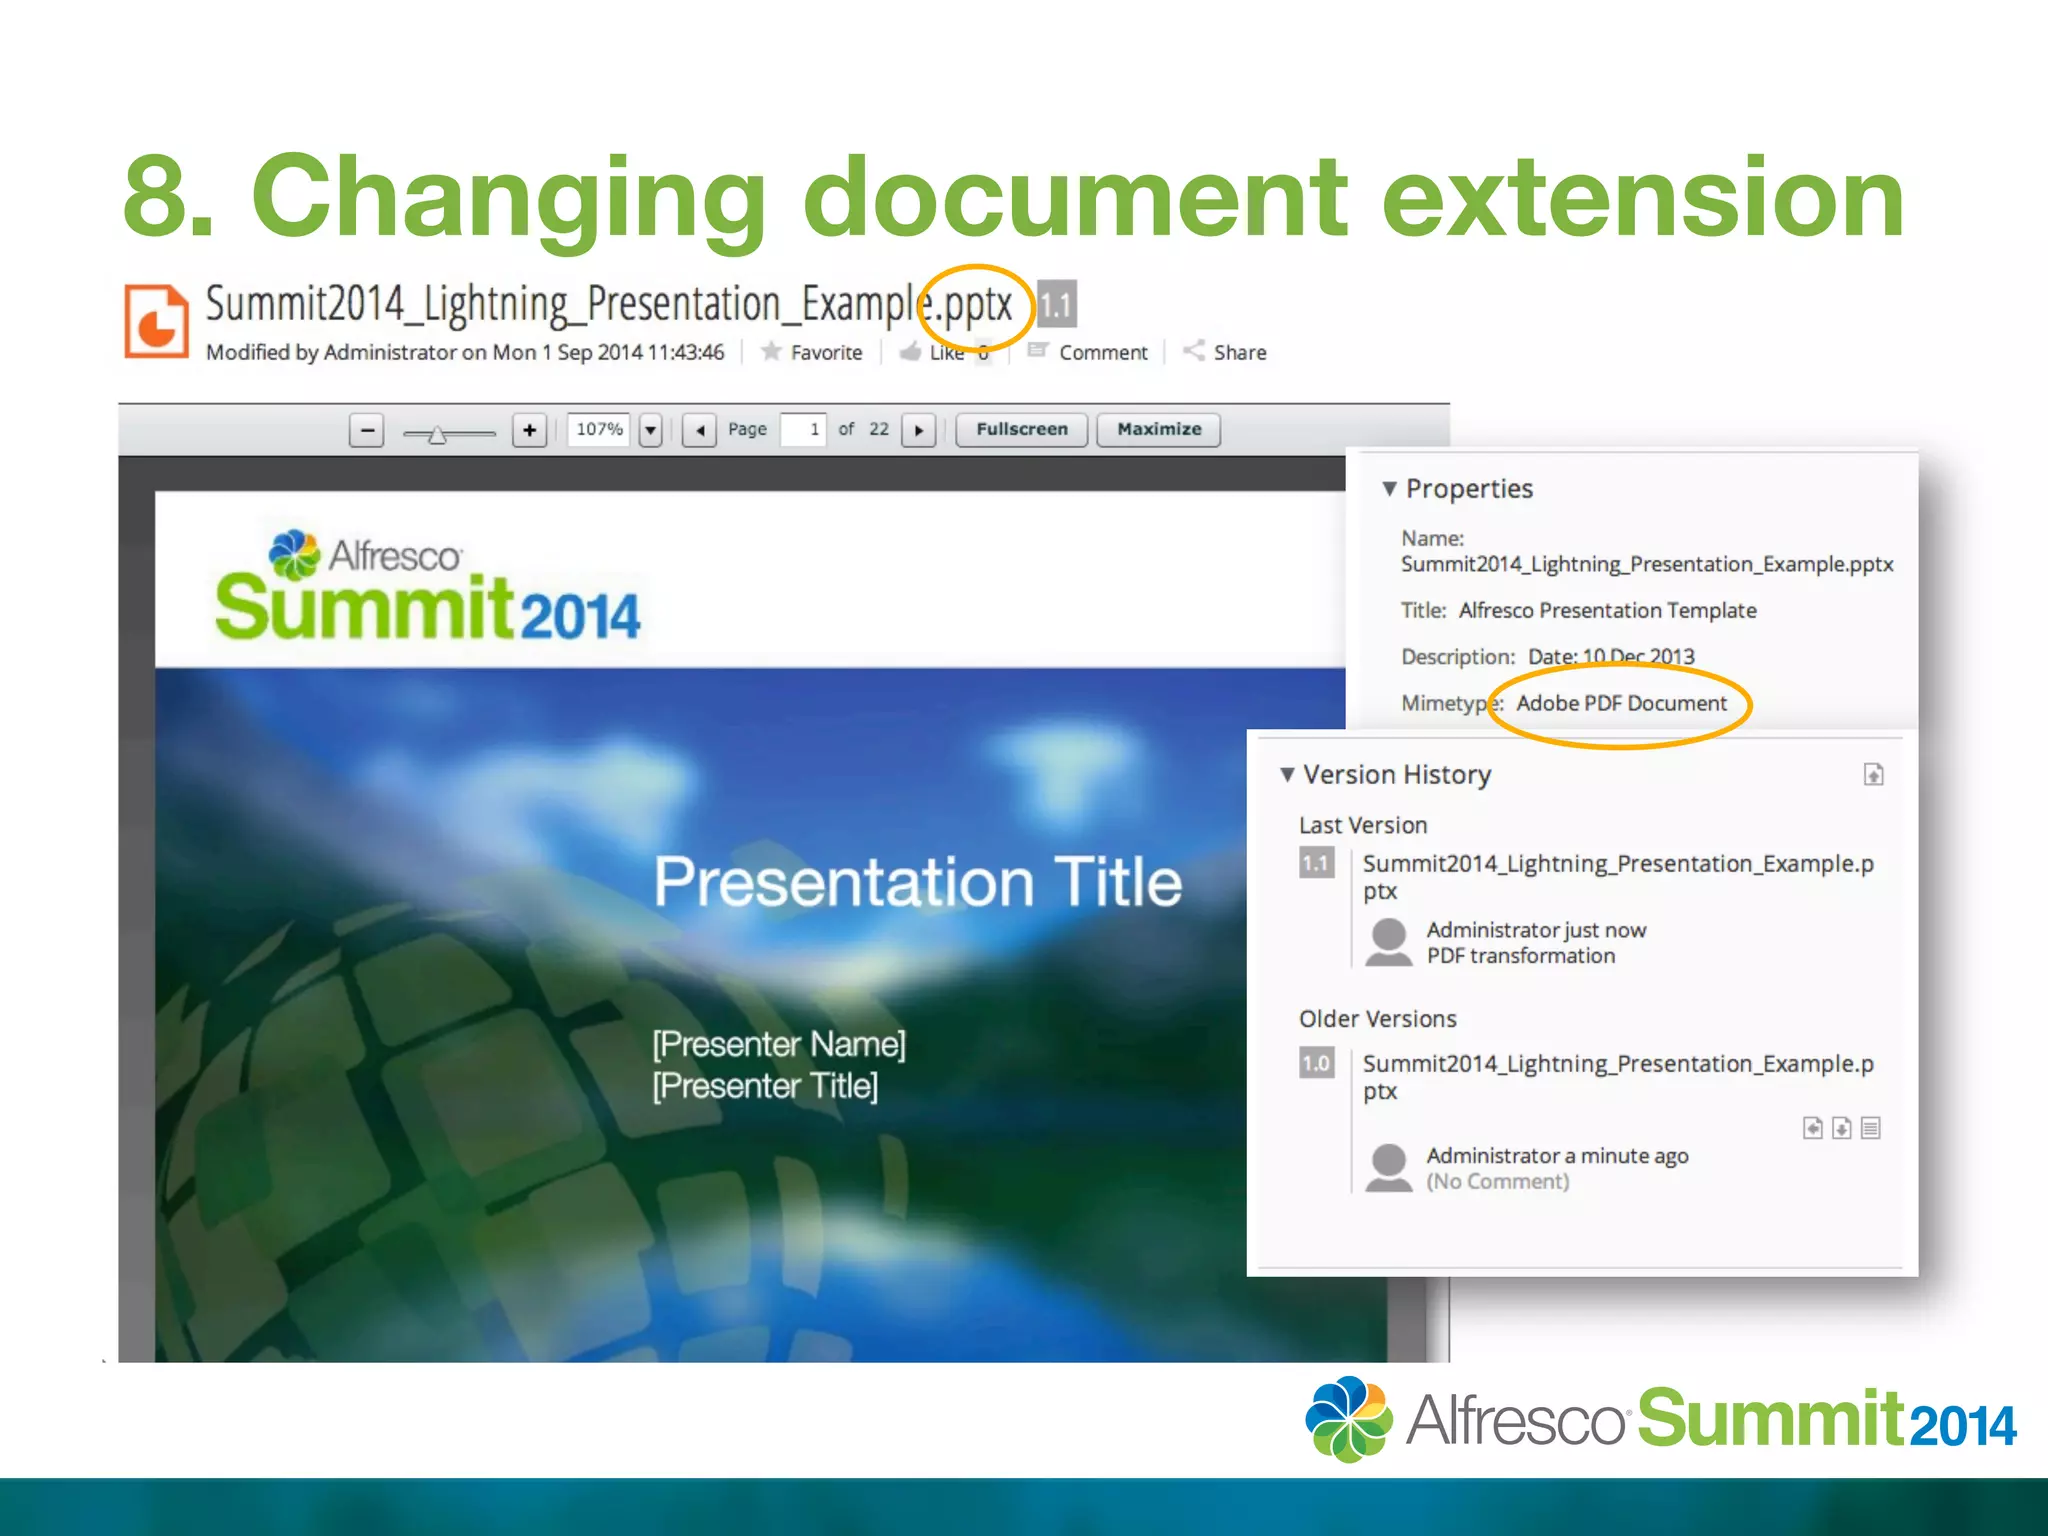Click the 107% zoom value field

click(x=599, y=430)
